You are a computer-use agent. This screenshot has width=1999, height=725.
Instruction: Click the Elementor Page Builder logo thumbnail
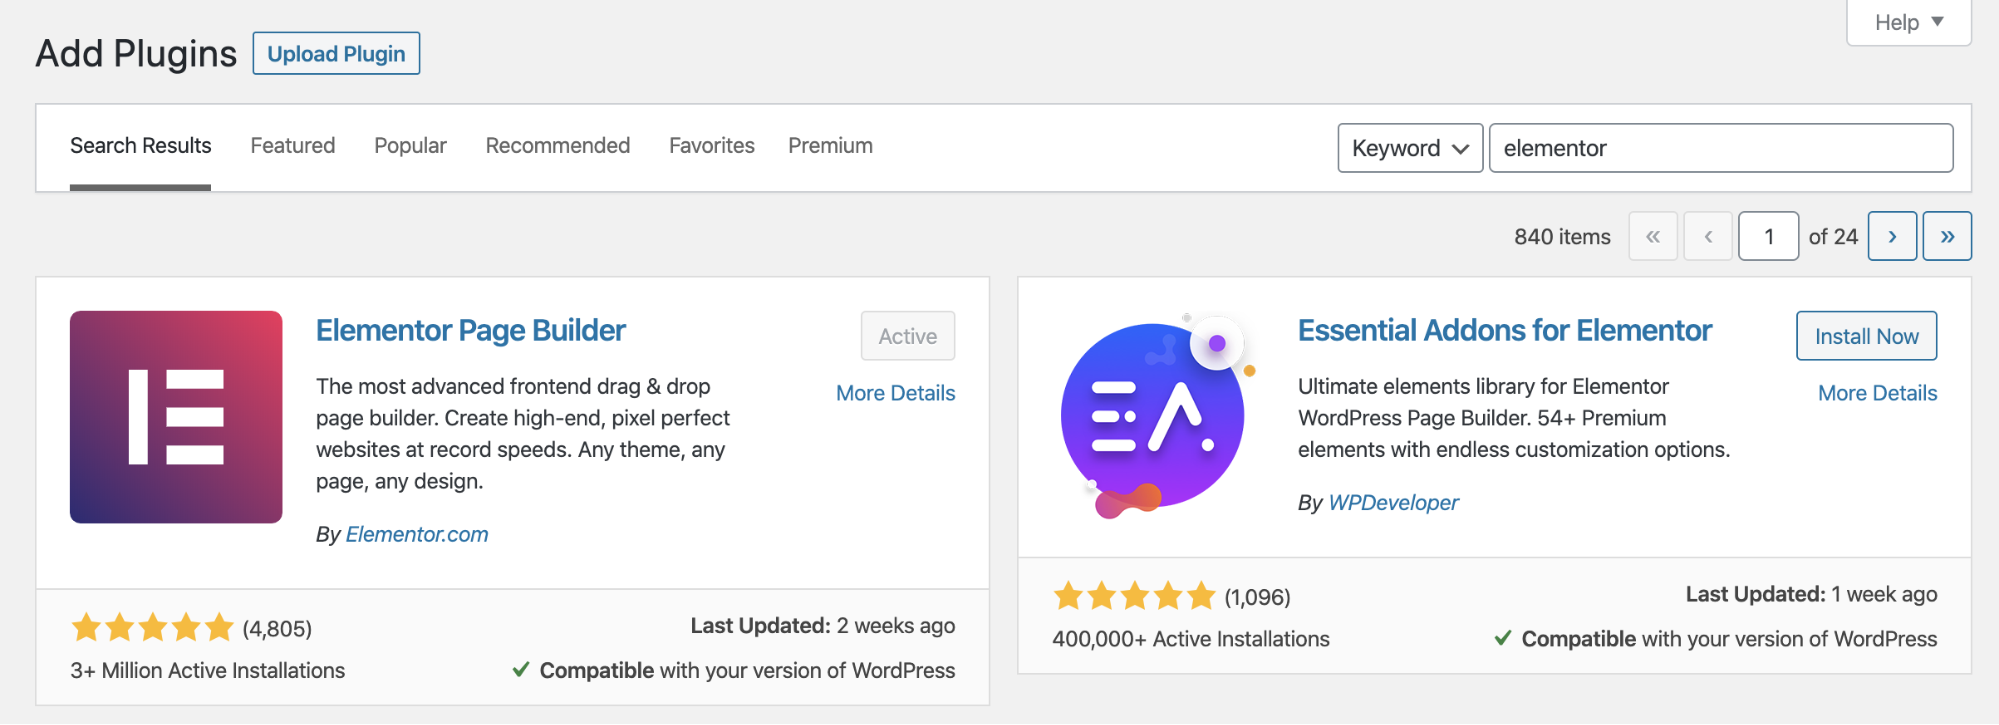coord(176,417)
